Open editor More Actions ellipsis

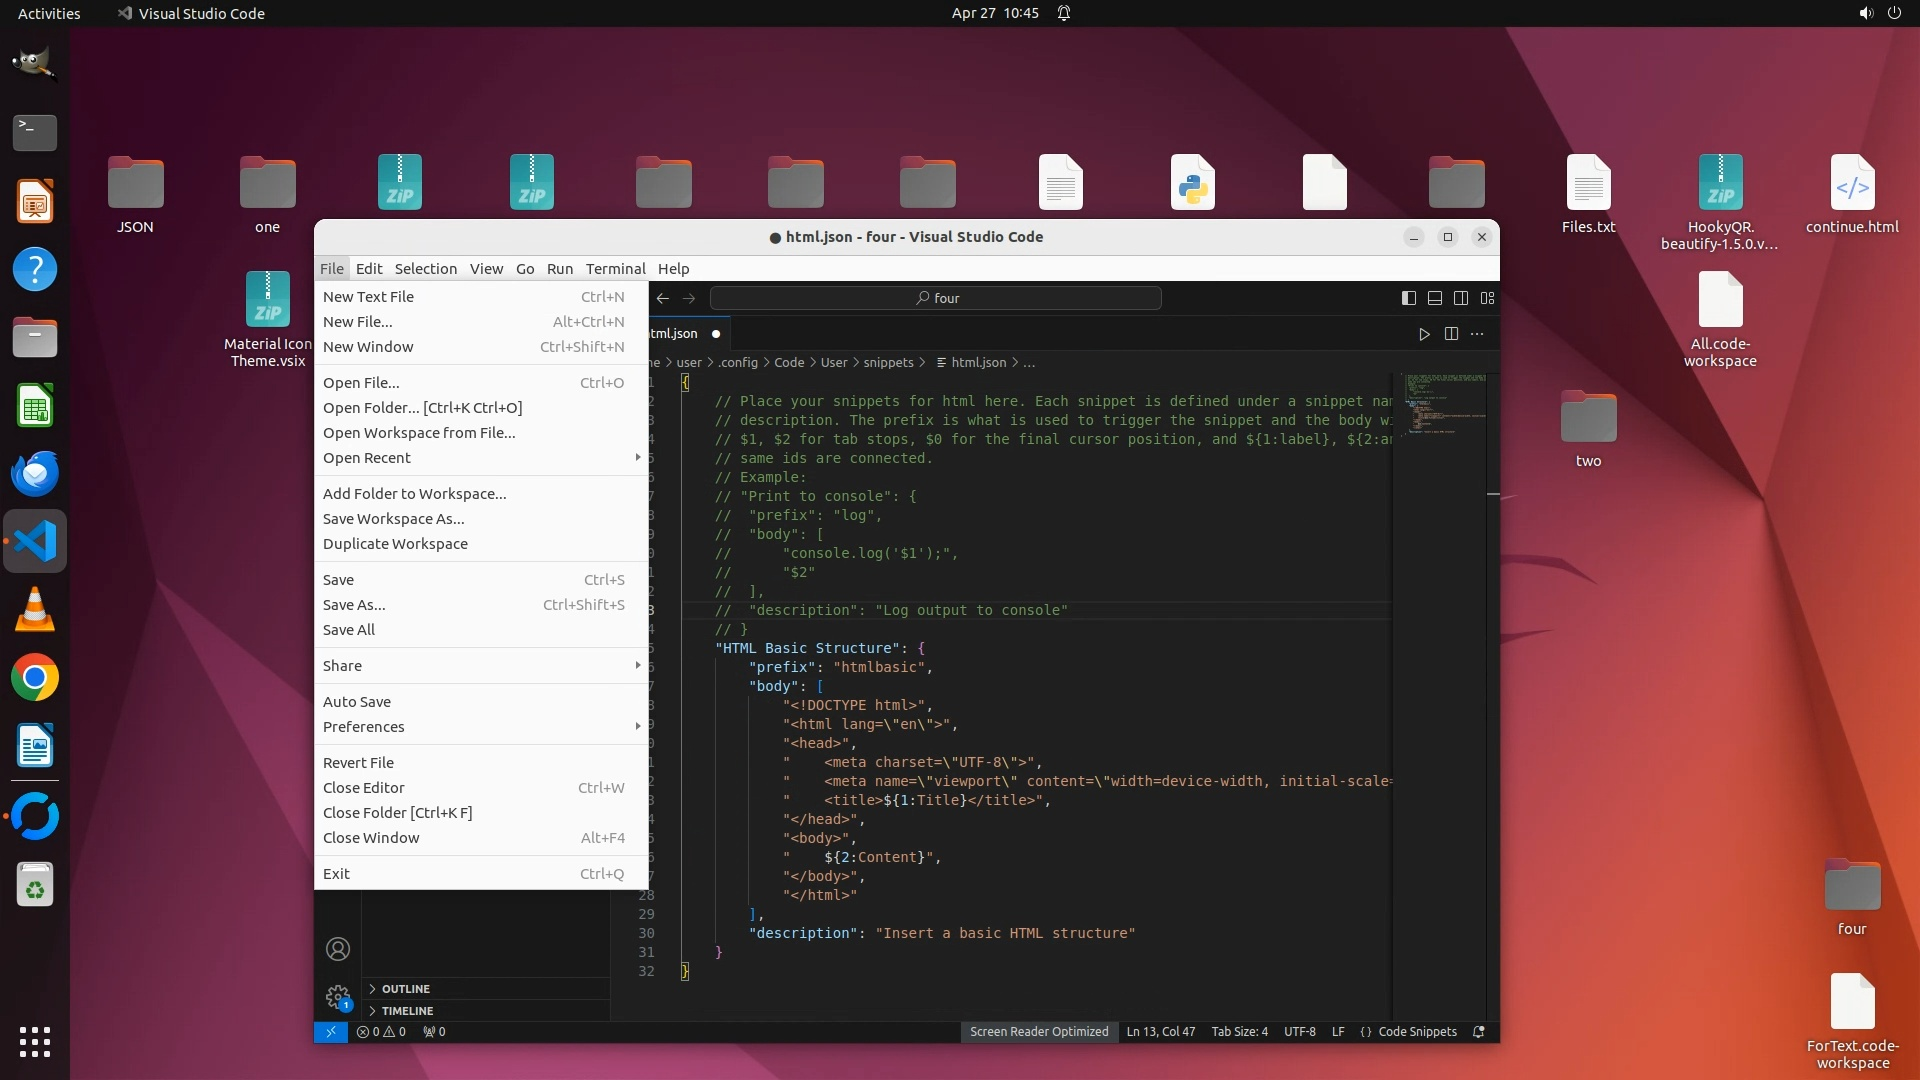(1477, 334)
